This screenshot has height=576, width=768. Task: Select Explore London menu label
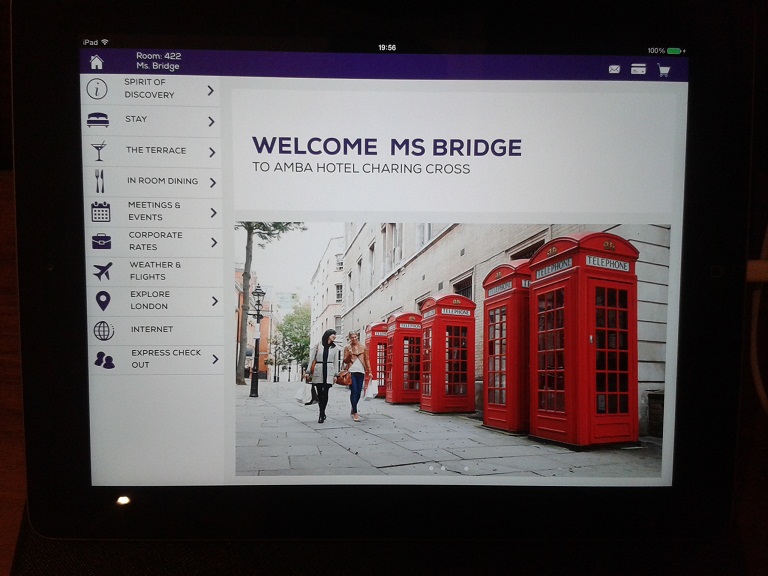[x=150, y=300]
